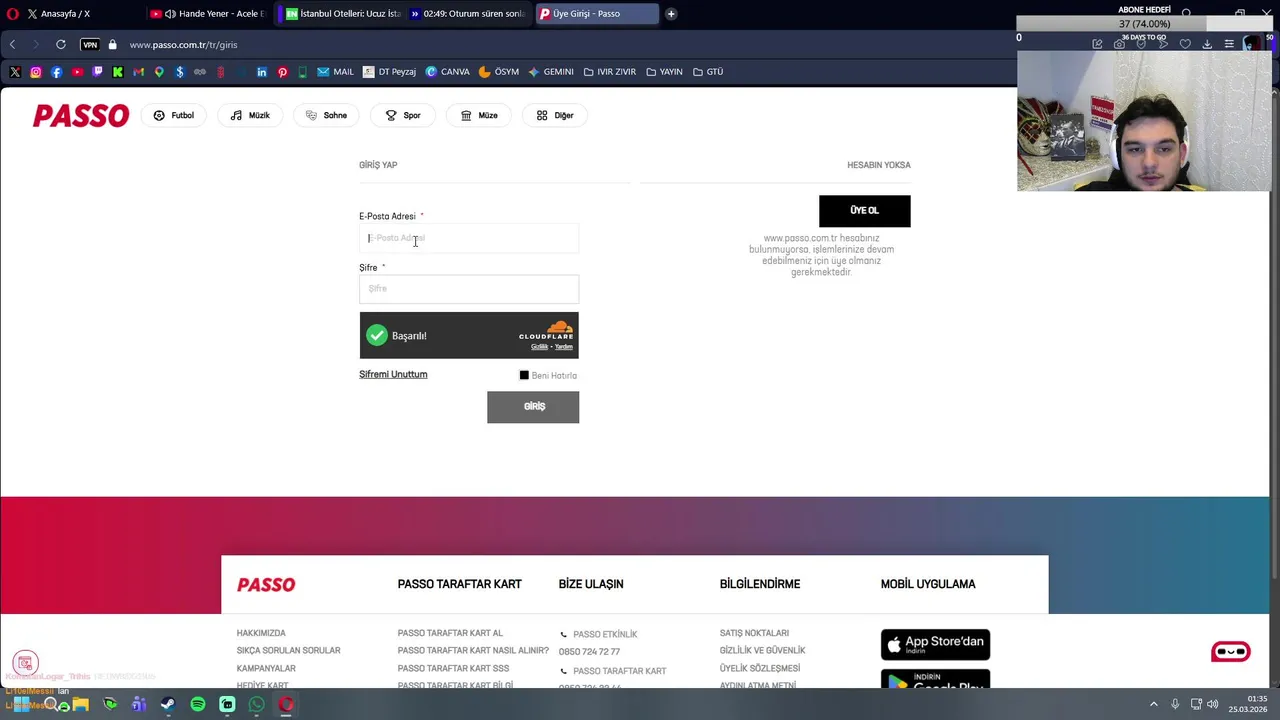Open the Google Maps bookmark
This screenshot has width=1280, height=720.
tap(159, 72)
